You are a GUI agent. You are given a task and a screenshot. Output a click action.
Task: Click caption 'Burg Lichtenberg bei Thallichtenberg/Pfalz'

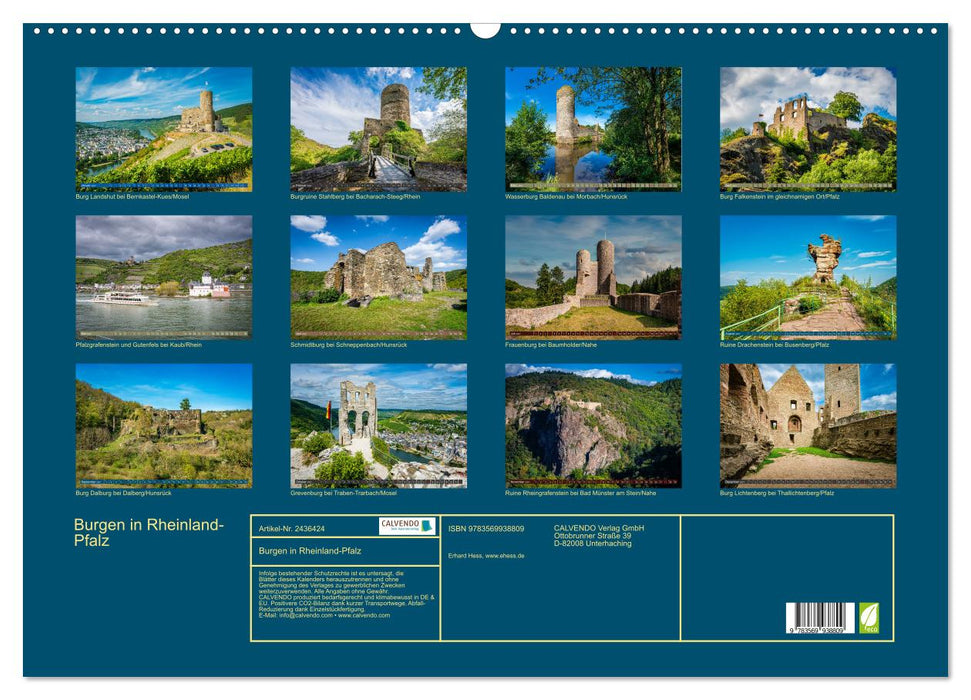coord(777,493)
